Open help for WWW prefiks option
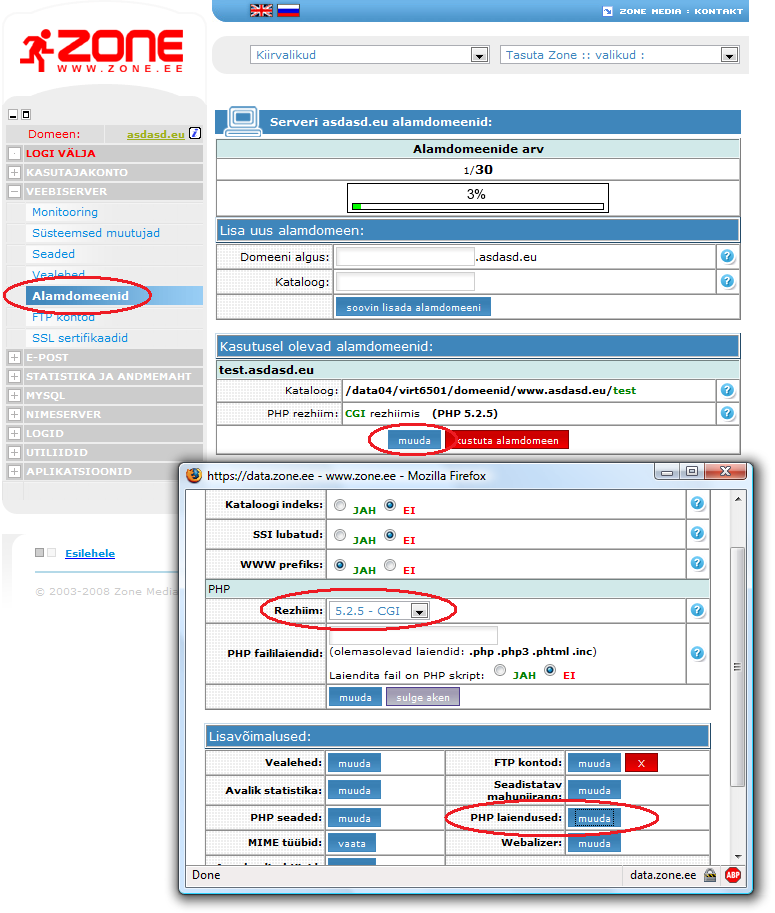Image resolution: width=775 pixels, height=913 pixels. coord(697,563)
